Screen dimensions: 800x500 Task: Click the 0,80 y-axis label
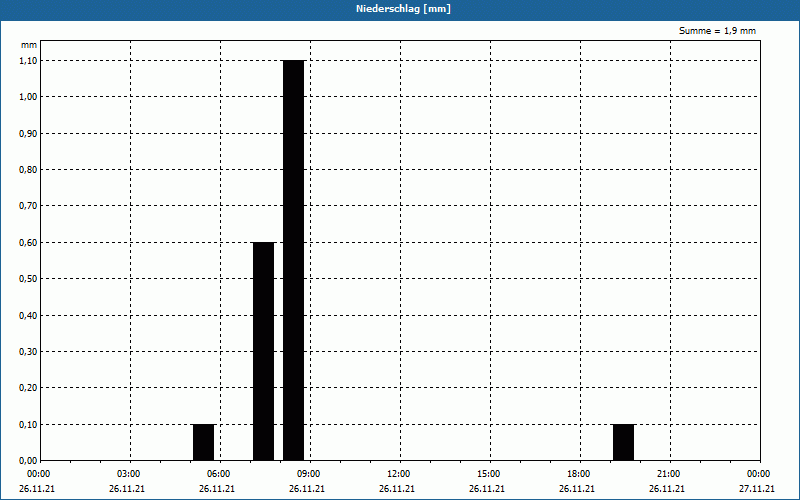28,169
